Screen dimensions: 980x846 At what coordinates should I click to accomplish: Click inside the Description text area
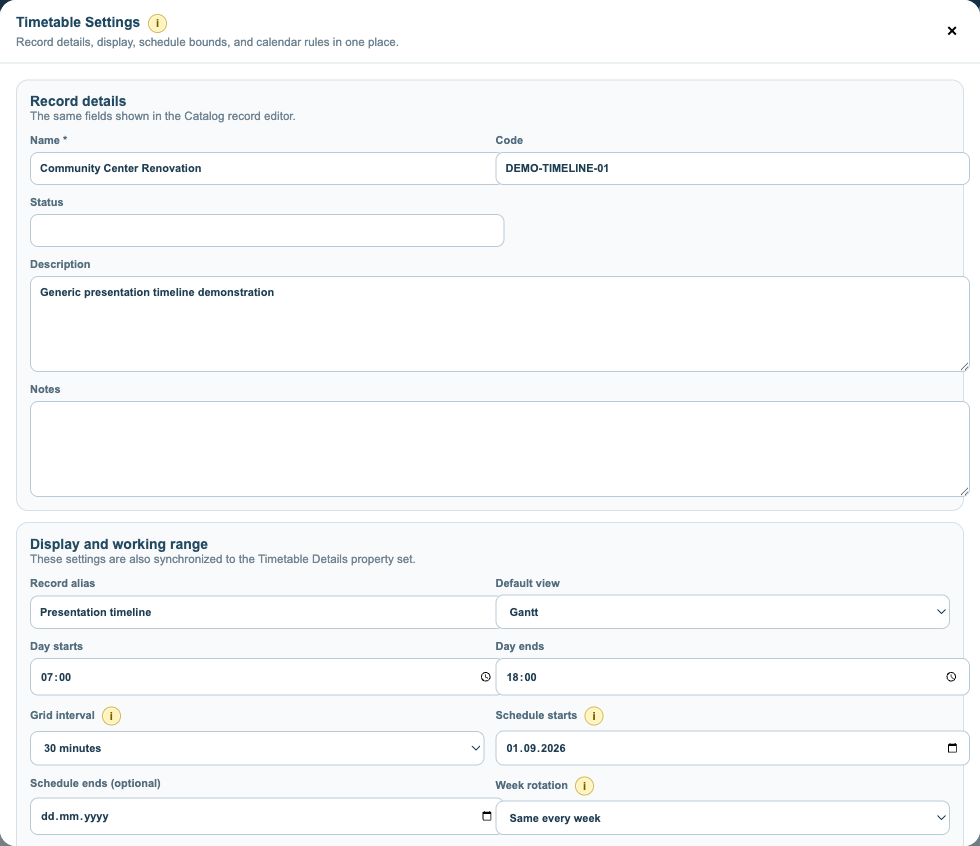pyautogui.click(x=500, y=324)
